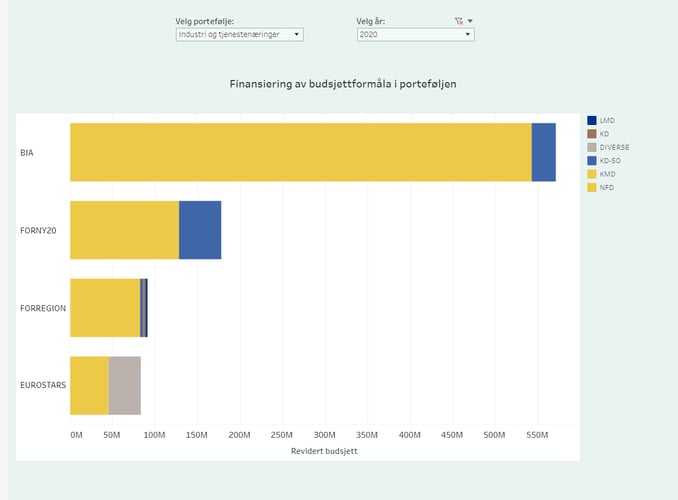Select the yellow FORNY20 bar segment
The image size is (678, 500).
124,230
